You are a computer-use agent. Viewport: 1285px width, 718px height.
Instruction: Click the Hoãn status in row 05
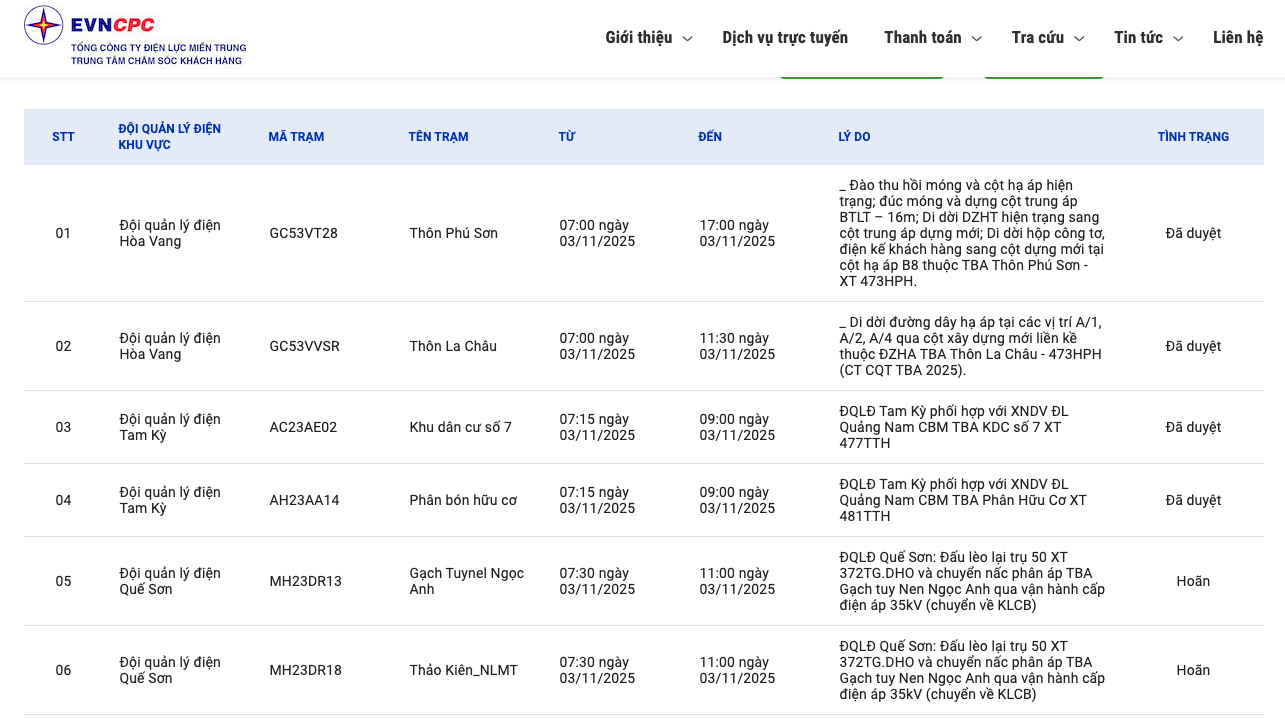[x=1193, y=581]
